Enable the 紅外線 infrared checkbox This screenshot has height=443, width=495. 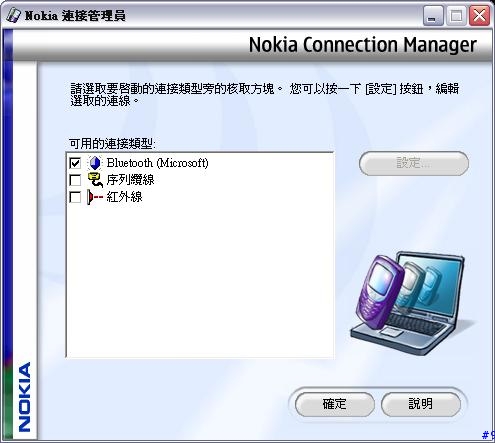75,197
